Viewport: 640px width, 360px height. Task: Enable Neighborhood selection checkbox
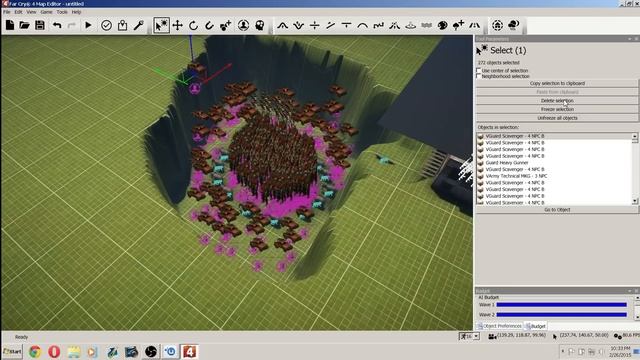[x=479, y=76]
